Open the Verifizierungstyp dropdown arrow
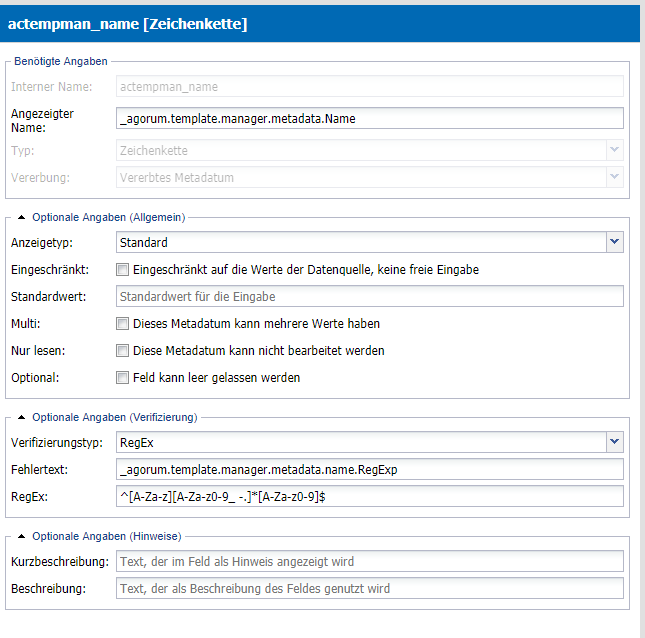Viewport: 645px width, 638px height. point(615,442)
